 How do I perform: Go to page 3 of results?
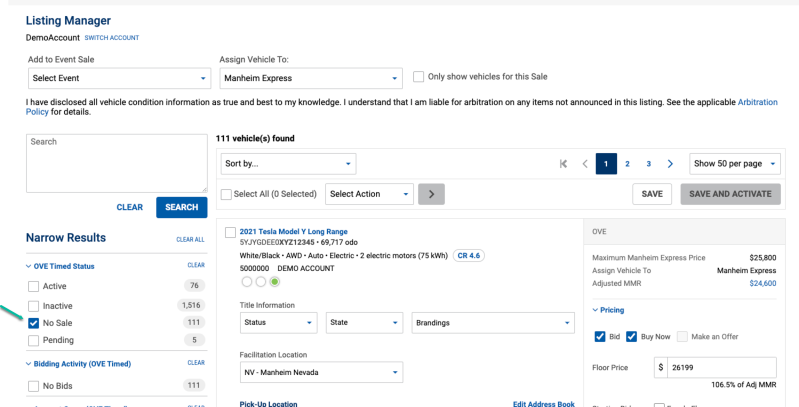click(x=648, y=163)
